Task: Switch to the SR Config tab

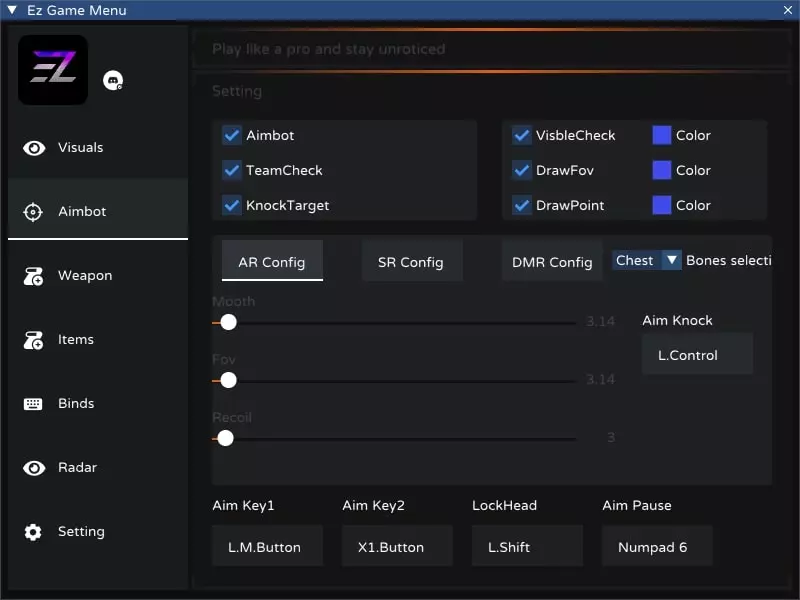Action: pyautogui.click(x=411, y=261)
